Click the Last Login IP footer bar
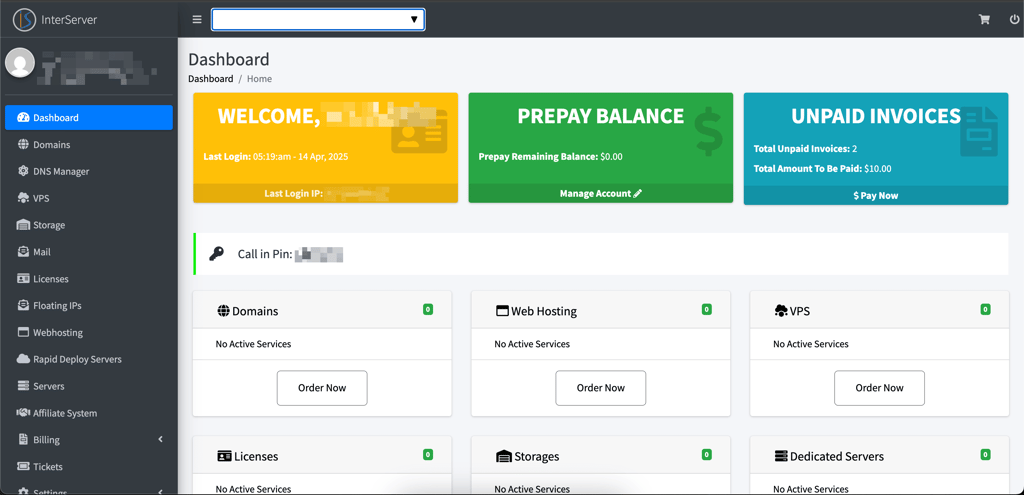 pyautogui.click(x=325, y=193)
